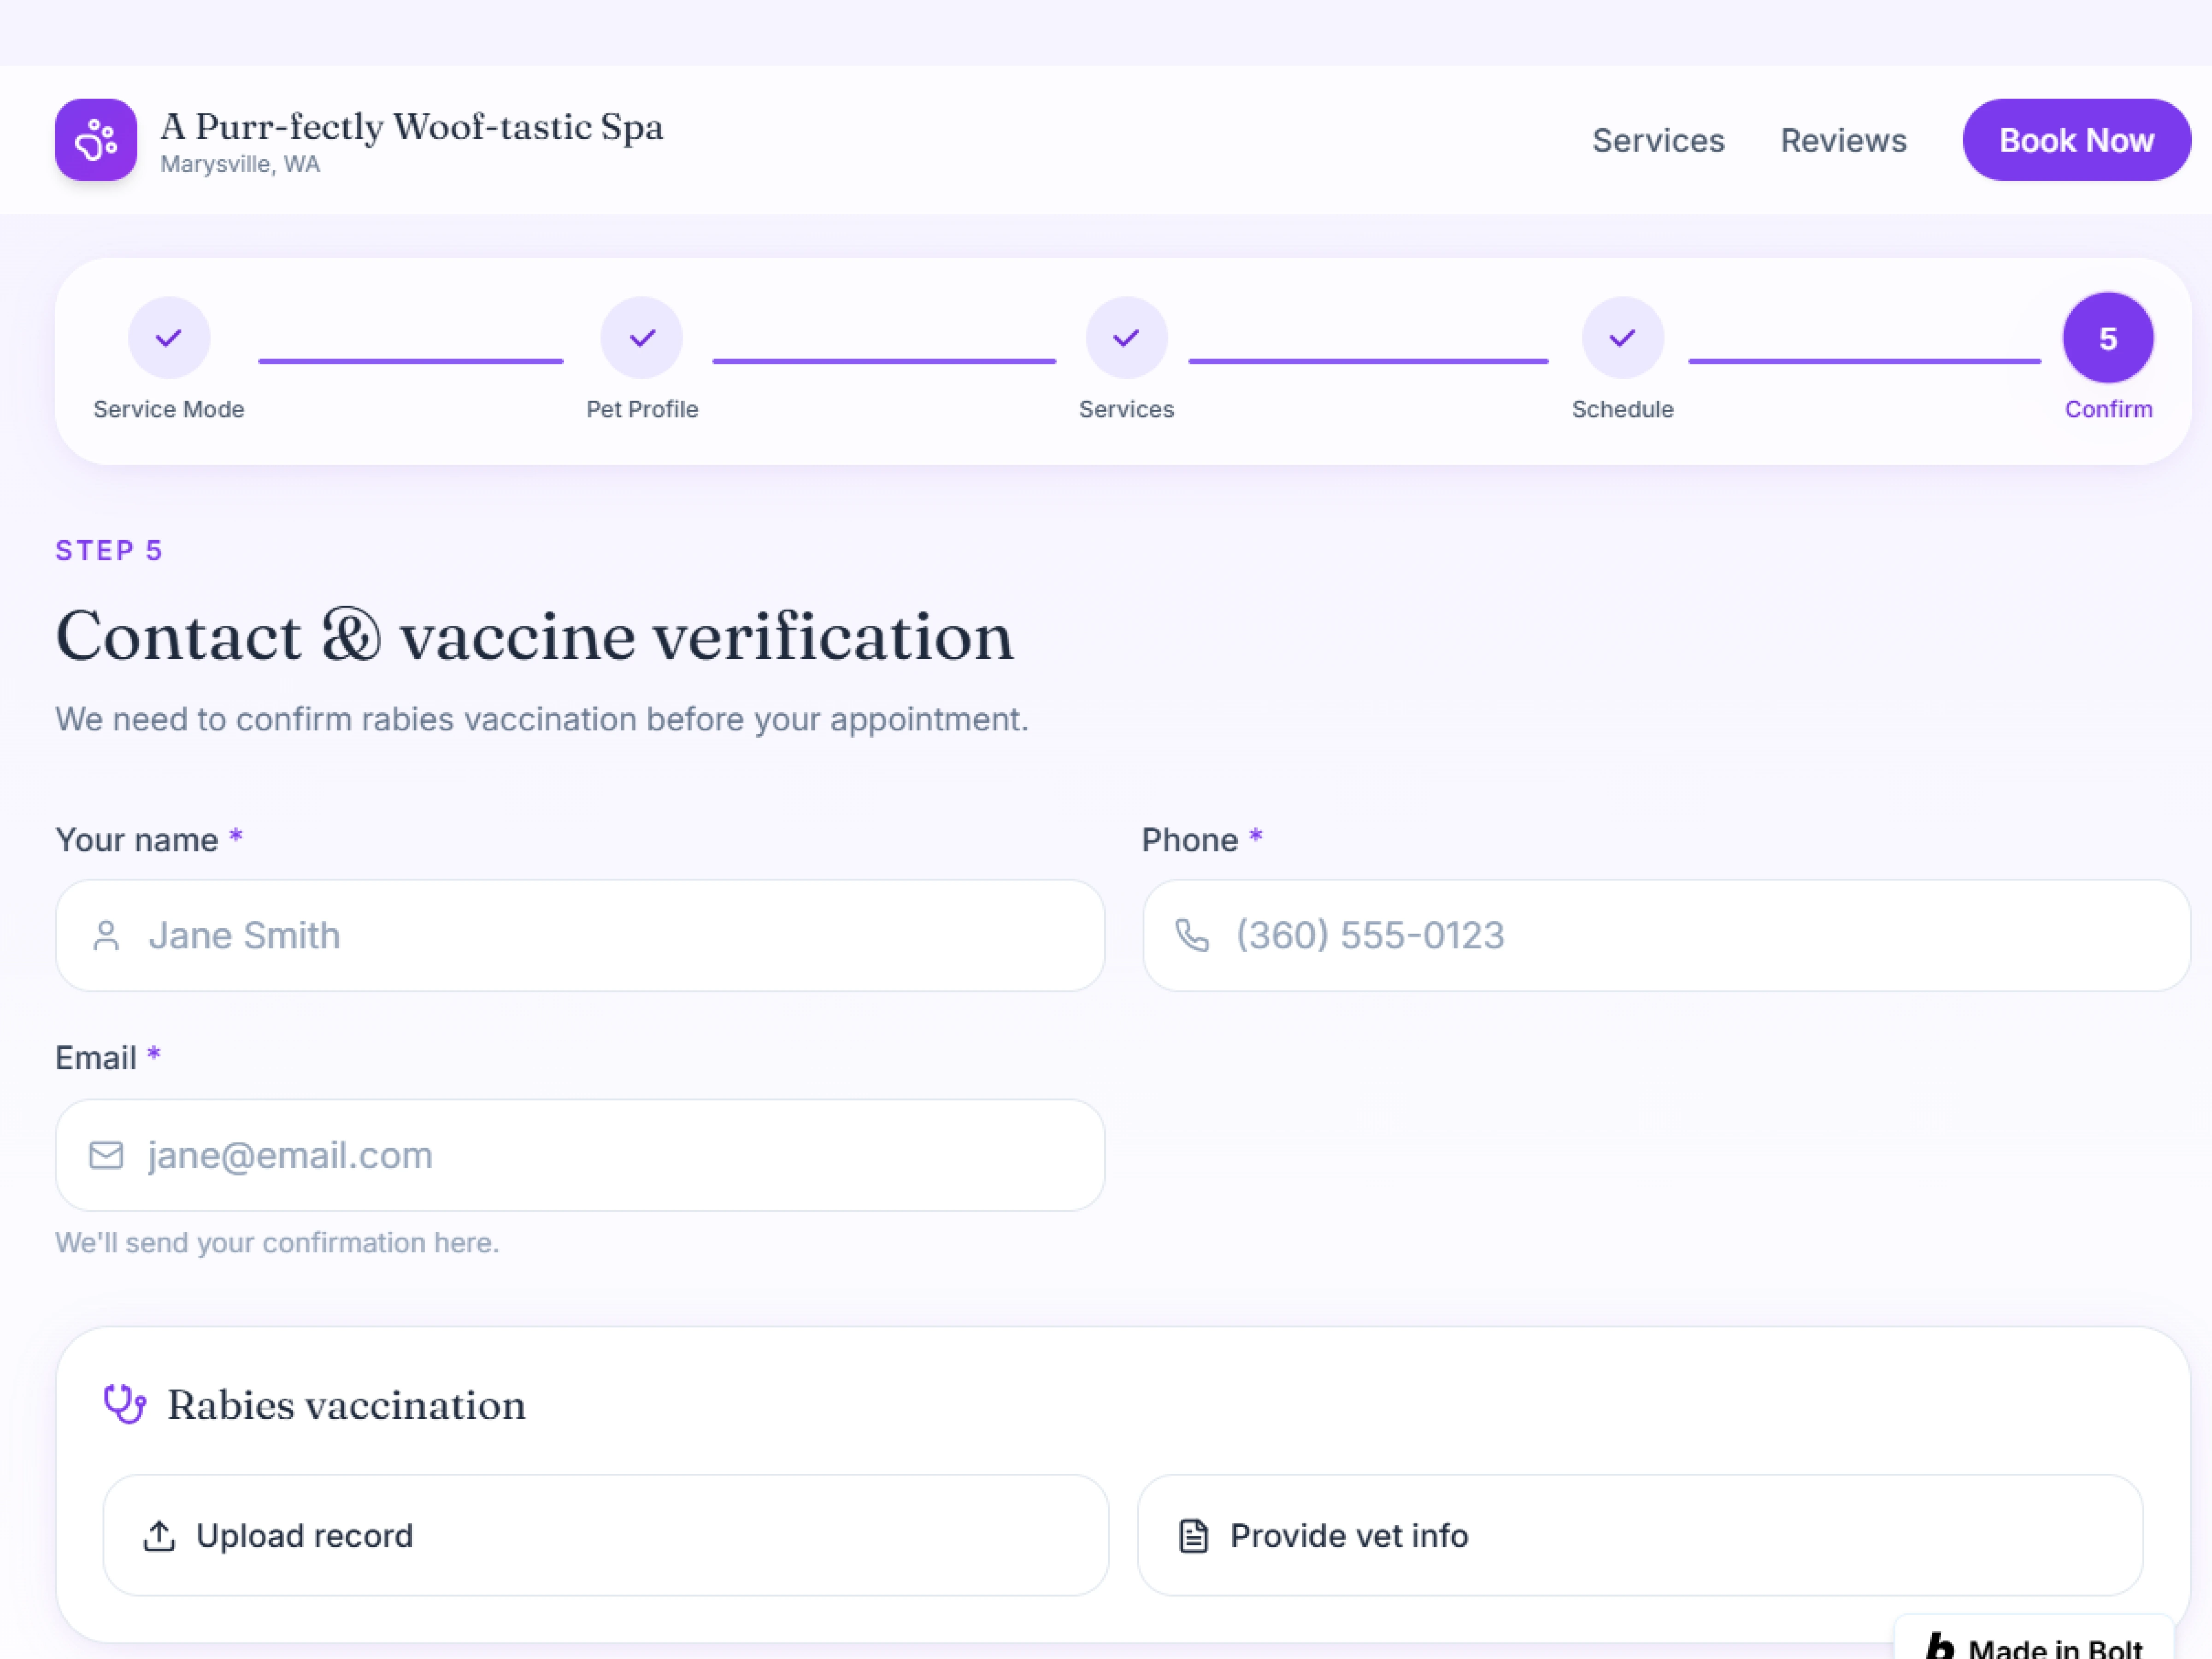
Task: Click the stethoscope icon beside Rabies vaccination
Action: (125, 1404)
